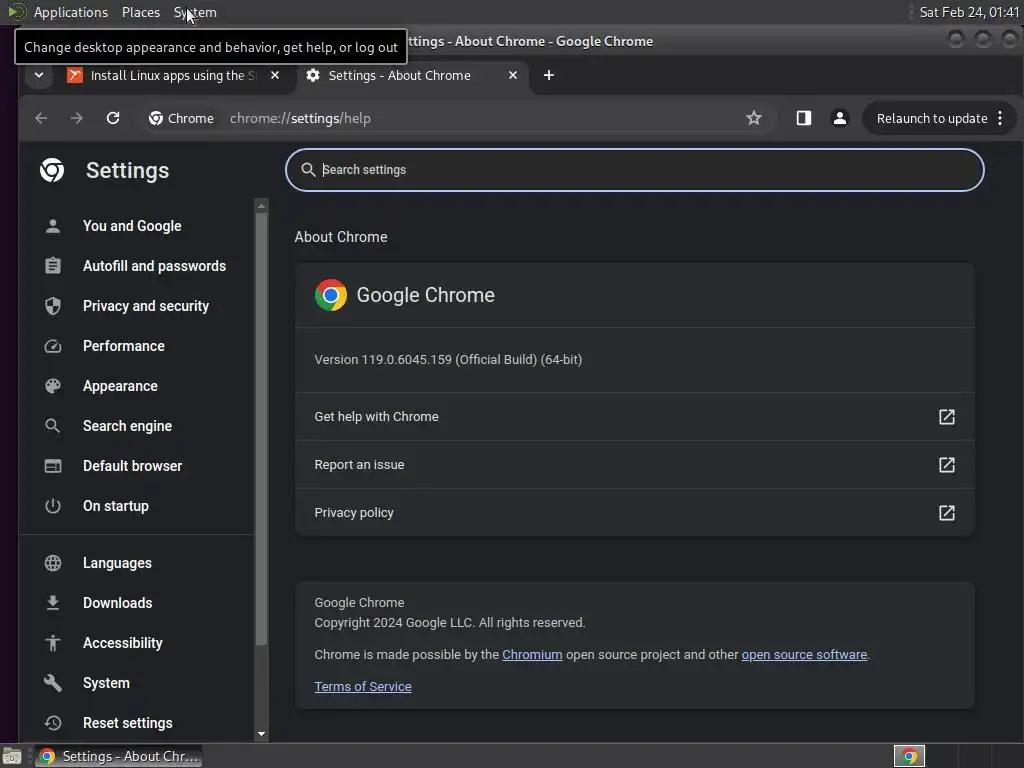Click sidebar scrollbar up arrow
1024x768 pixels.
pyautogui.click(x=261, y=206)
